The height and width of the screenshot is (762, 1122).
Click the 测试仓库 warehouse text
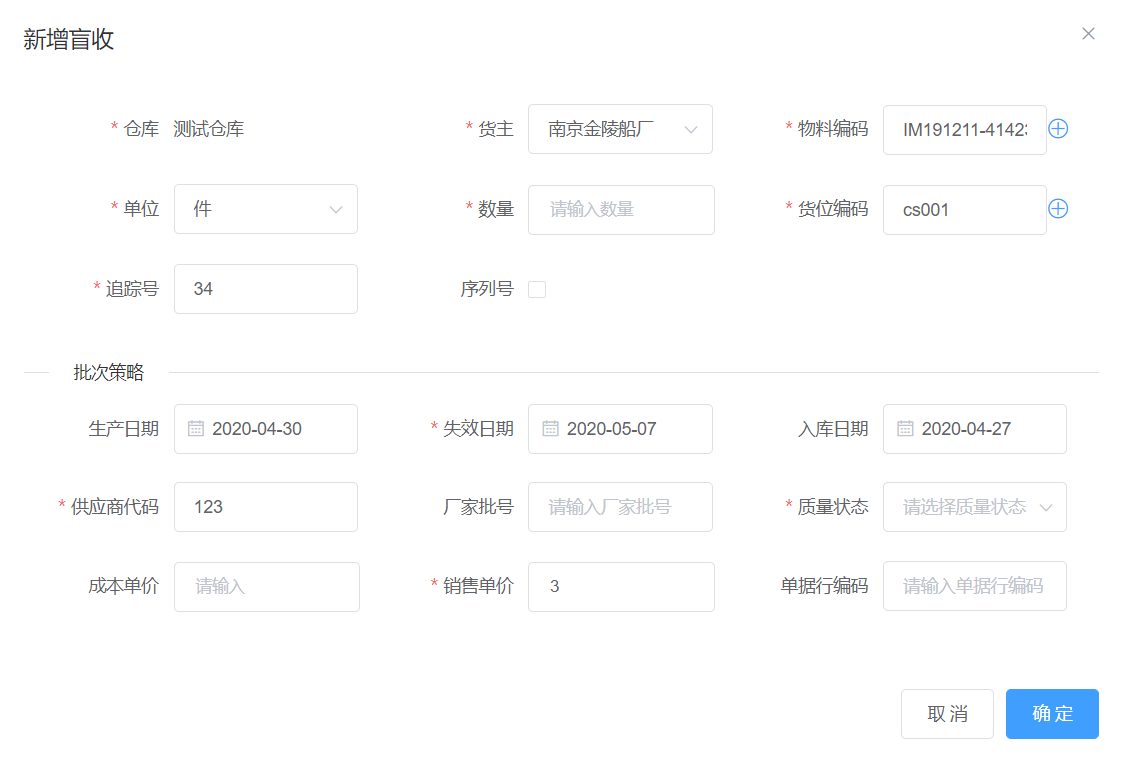[x=208, y=129]
